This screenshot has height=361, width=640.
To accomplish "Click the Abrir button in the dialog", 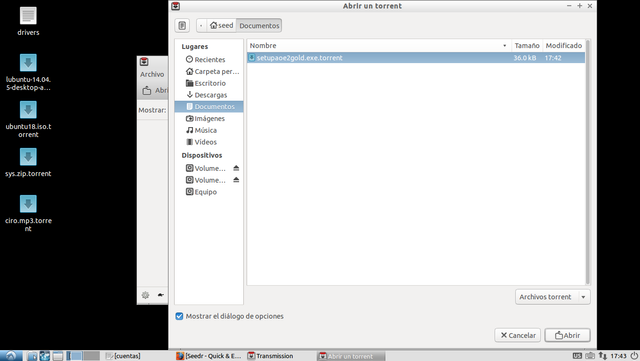I will point(567,335).
